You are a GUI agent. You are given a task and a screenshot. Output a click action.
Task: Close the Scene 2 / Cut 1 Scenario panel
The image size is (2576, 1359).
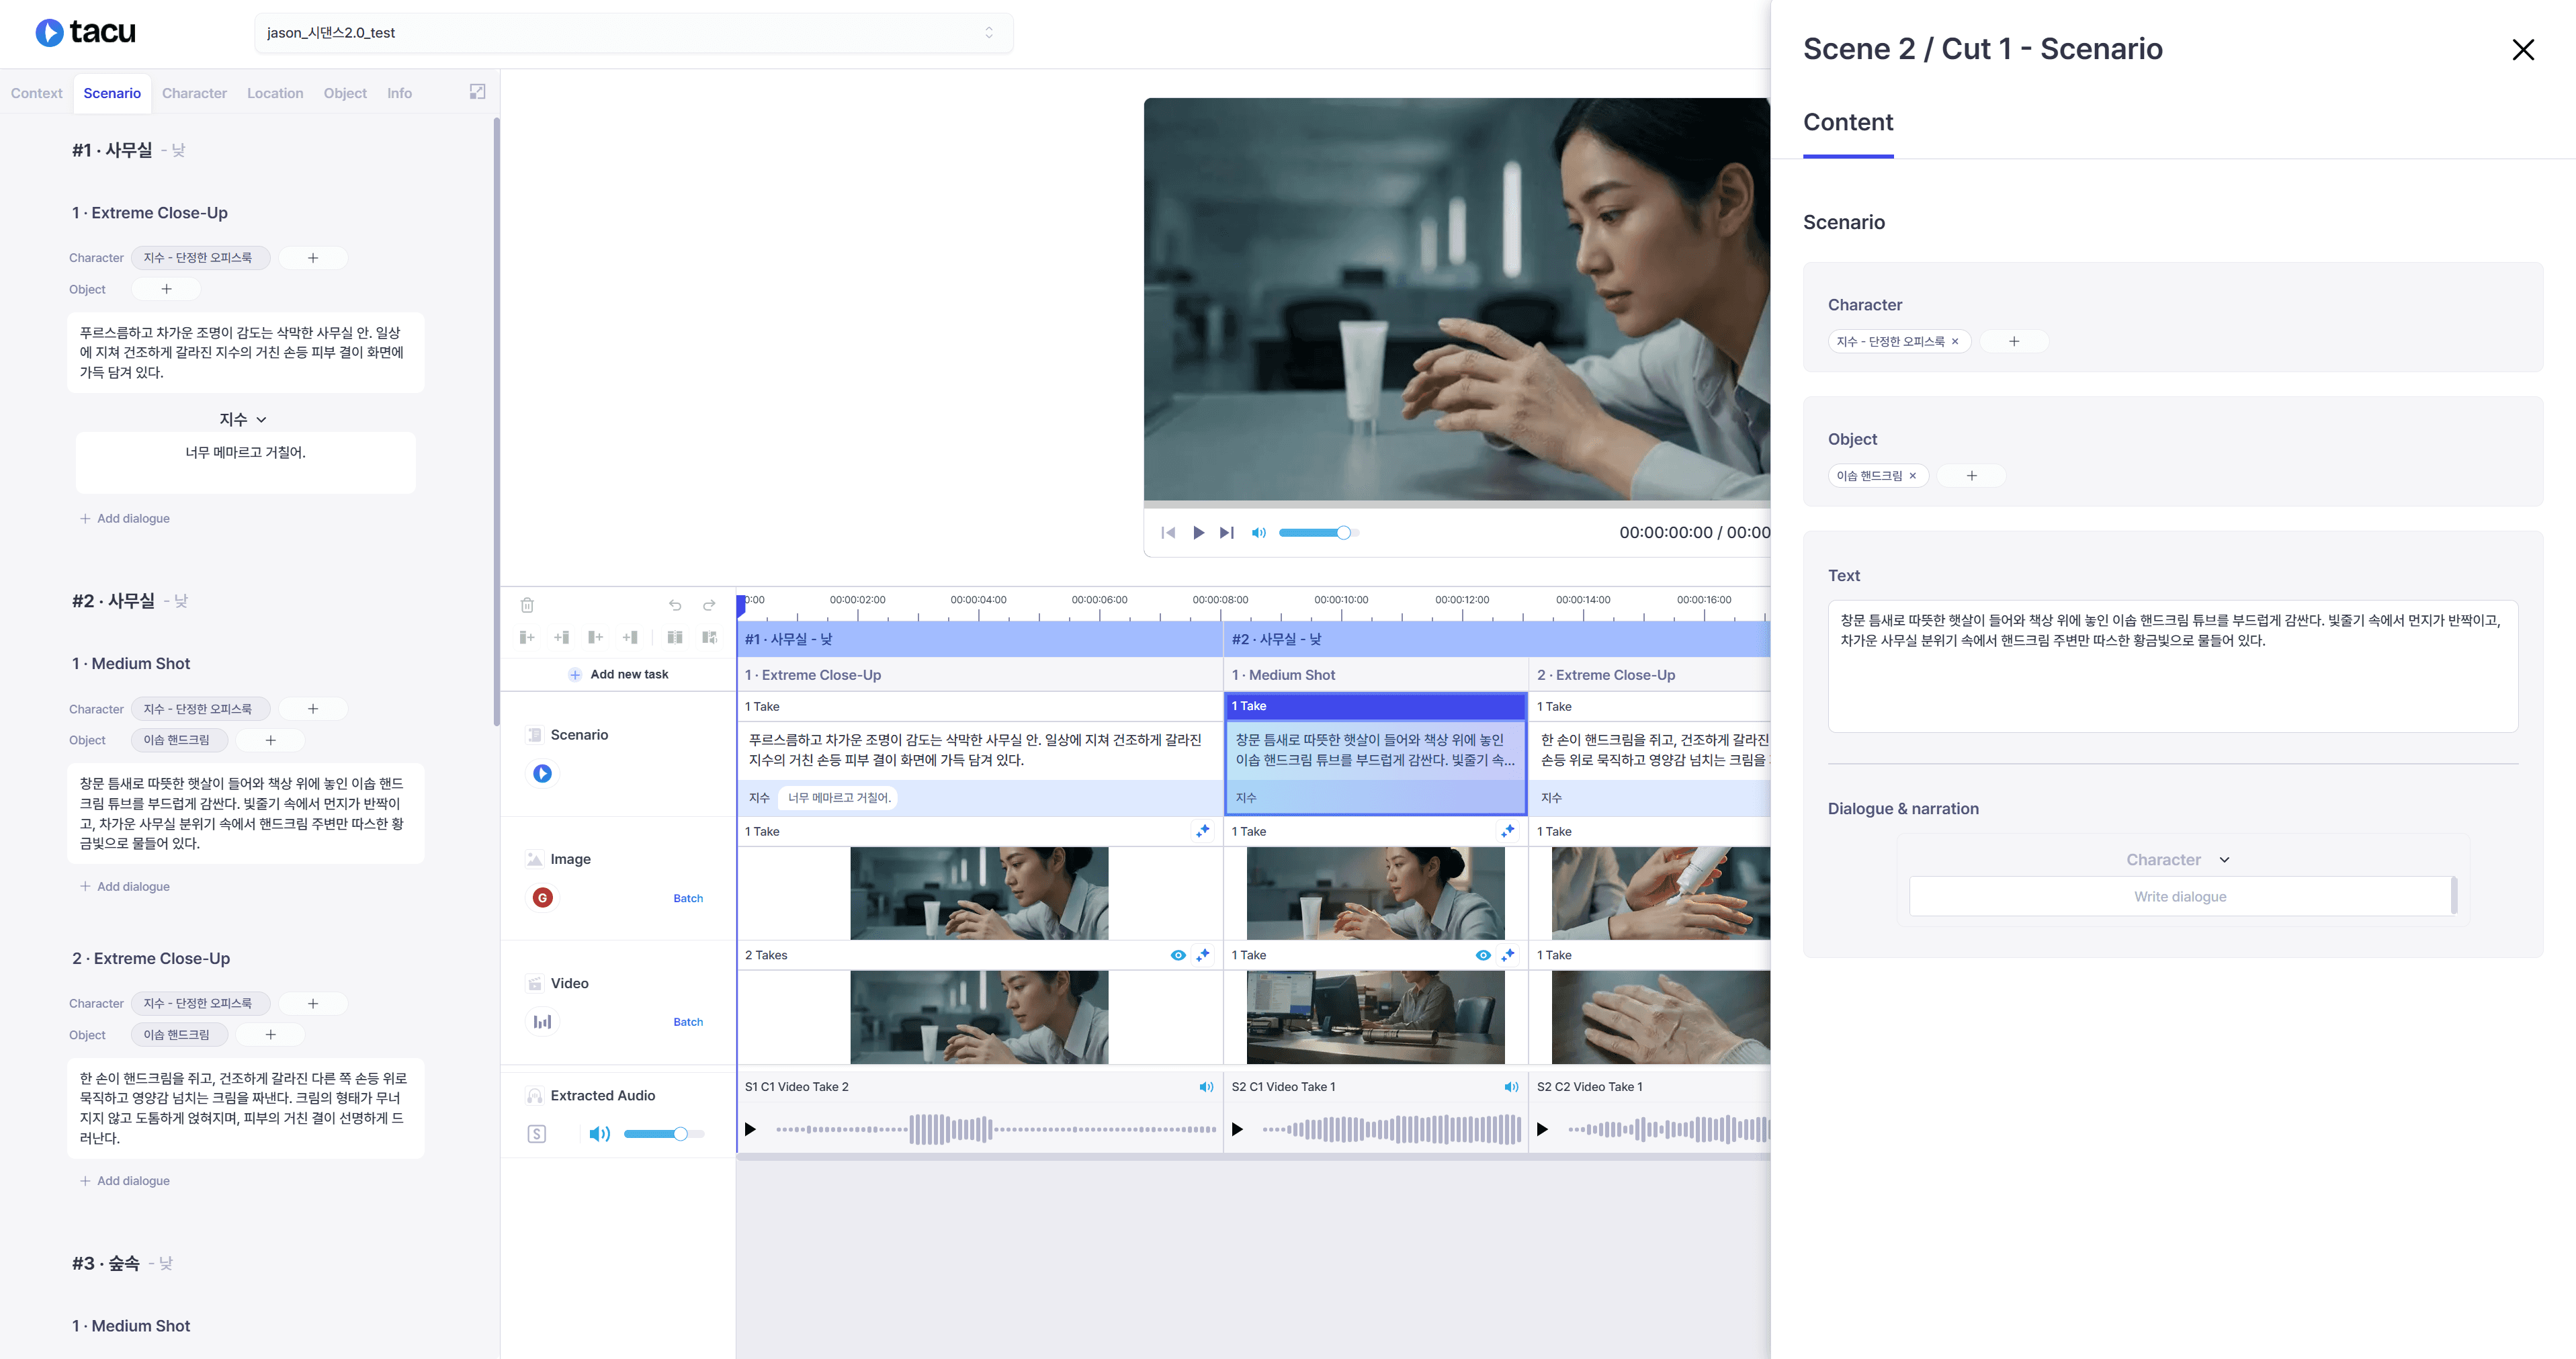(x=2523, y=50)
